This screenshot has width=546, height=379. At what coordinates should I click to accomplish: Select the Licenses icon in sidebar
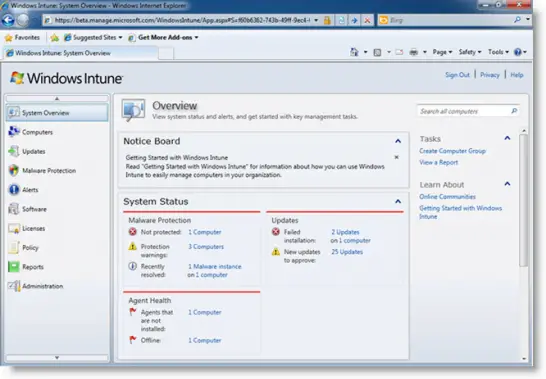[14, 228]
